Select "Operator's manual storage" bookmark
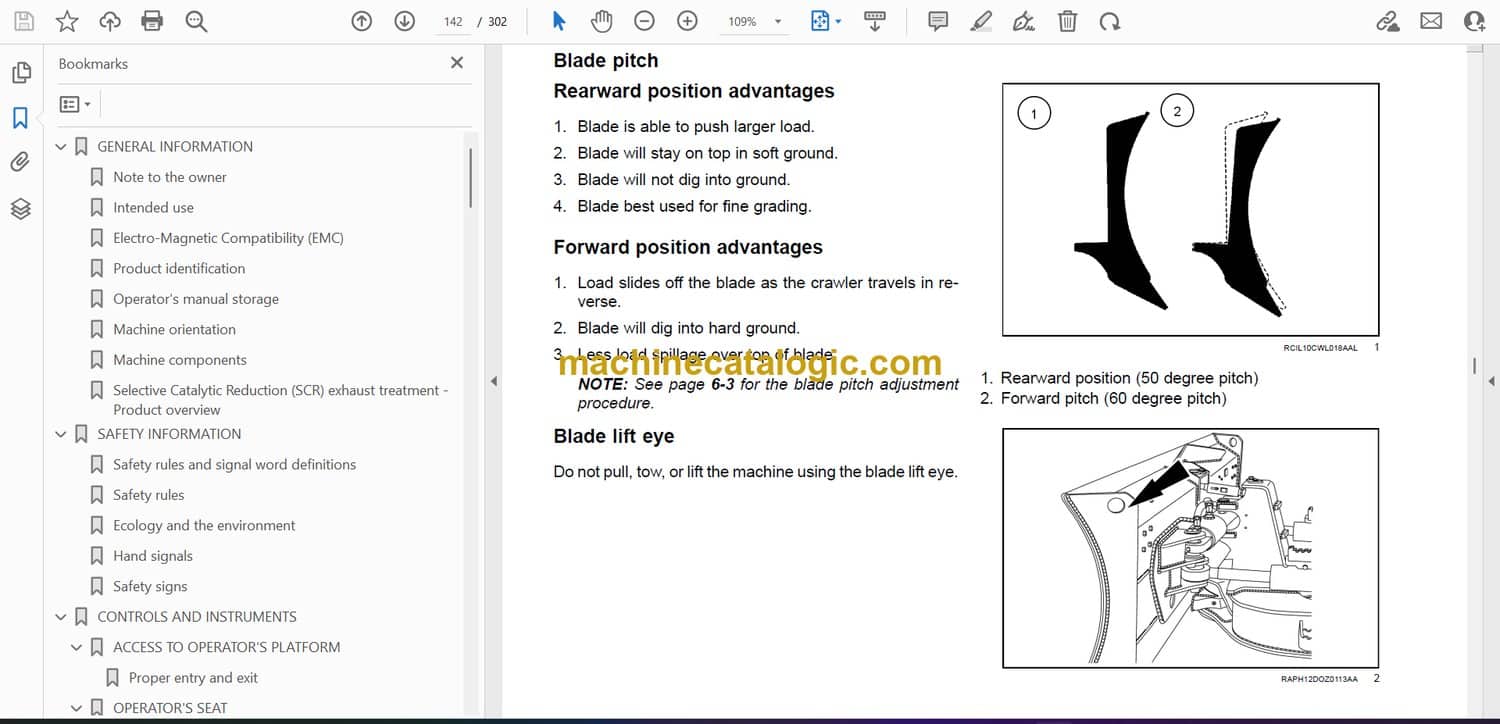This screenshot has height=724, width=1500. tap(196, 299)
